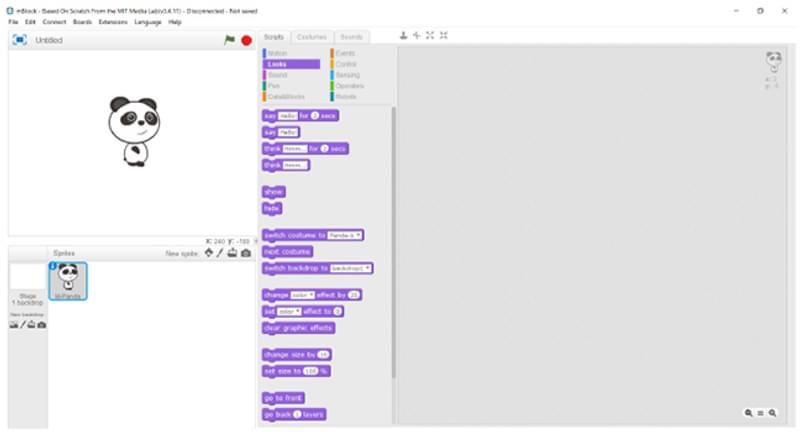Select the Shrink sprite tool

(443, 35)
